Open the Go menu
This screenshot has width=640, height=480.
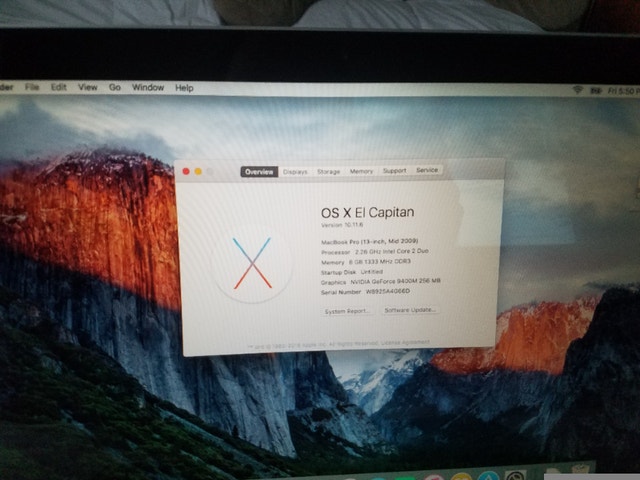115,87
